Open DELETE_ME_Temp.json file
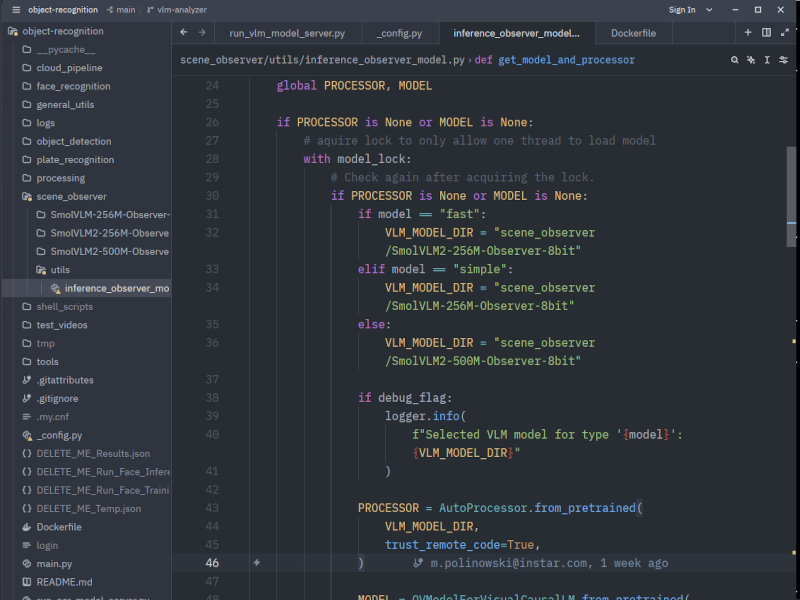 click(86, 509)
